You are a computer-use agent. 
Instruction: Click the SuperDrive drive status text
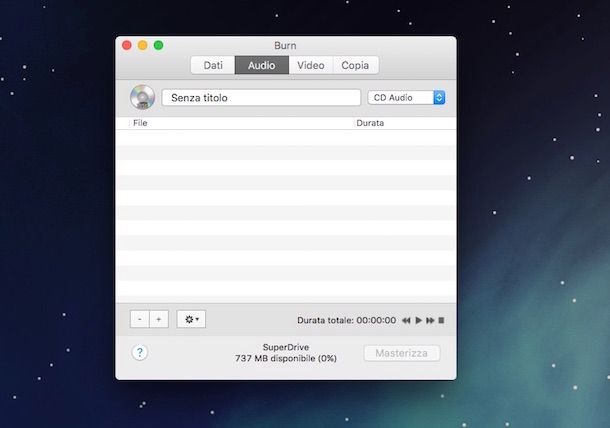click(x=285, y=347)
